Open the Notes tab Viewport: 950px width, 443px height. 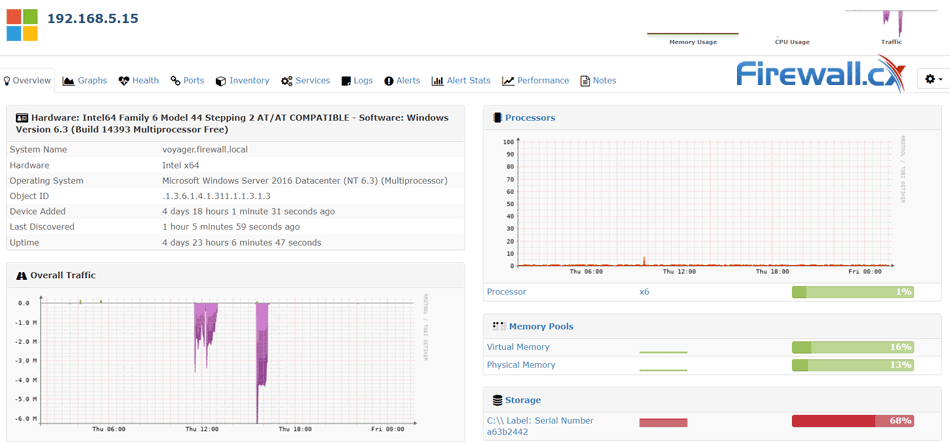(598, 81)
